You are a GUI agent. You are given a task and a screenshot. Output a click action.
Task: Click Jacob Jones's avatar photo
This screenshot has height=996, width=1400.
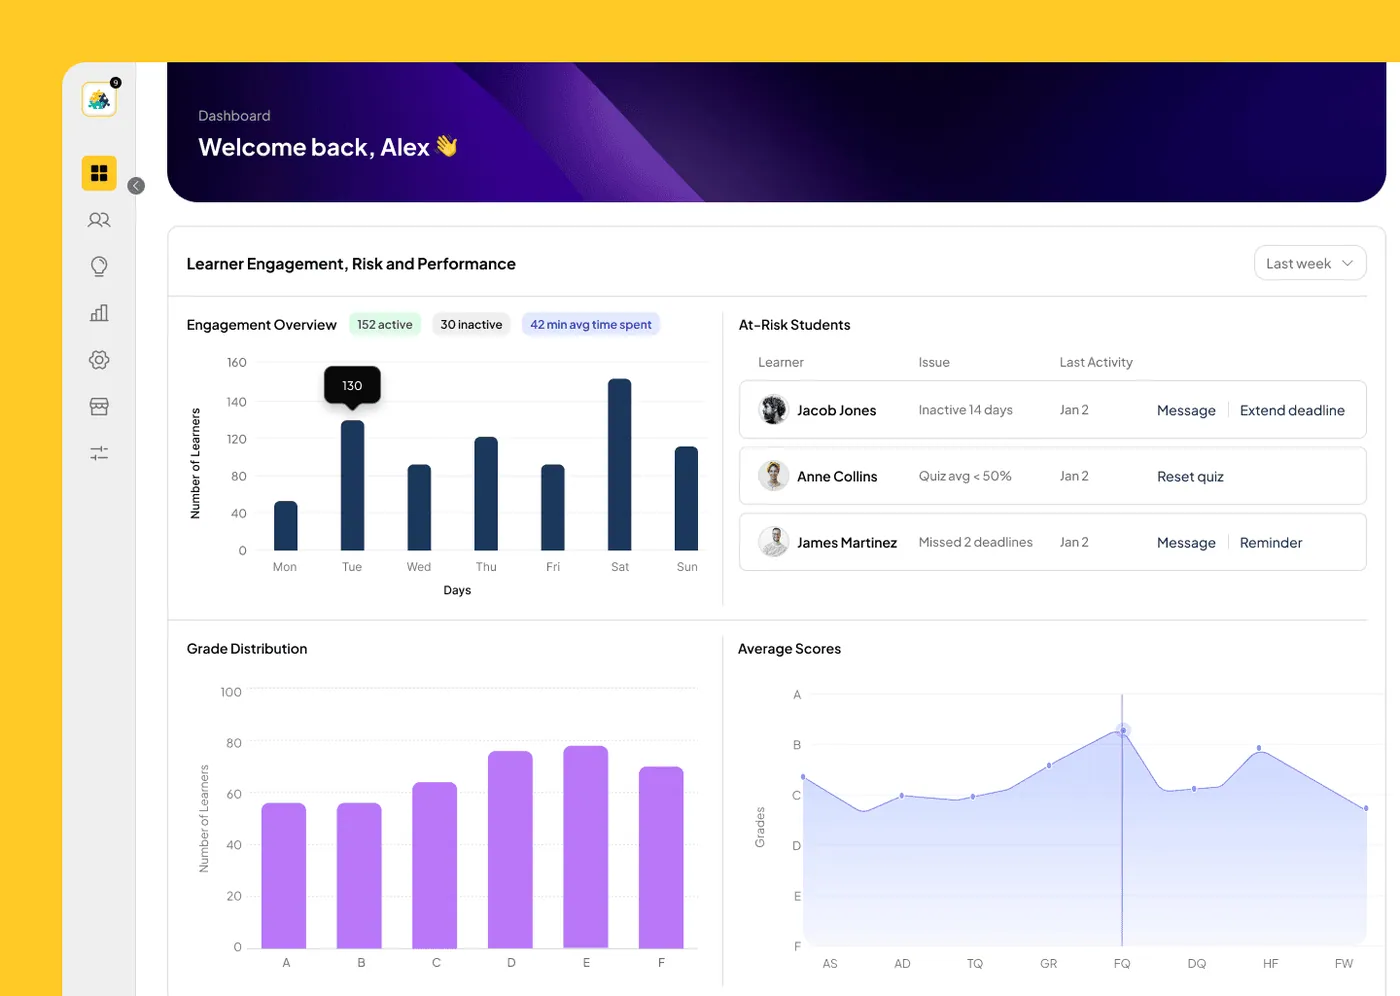point(773,410)
